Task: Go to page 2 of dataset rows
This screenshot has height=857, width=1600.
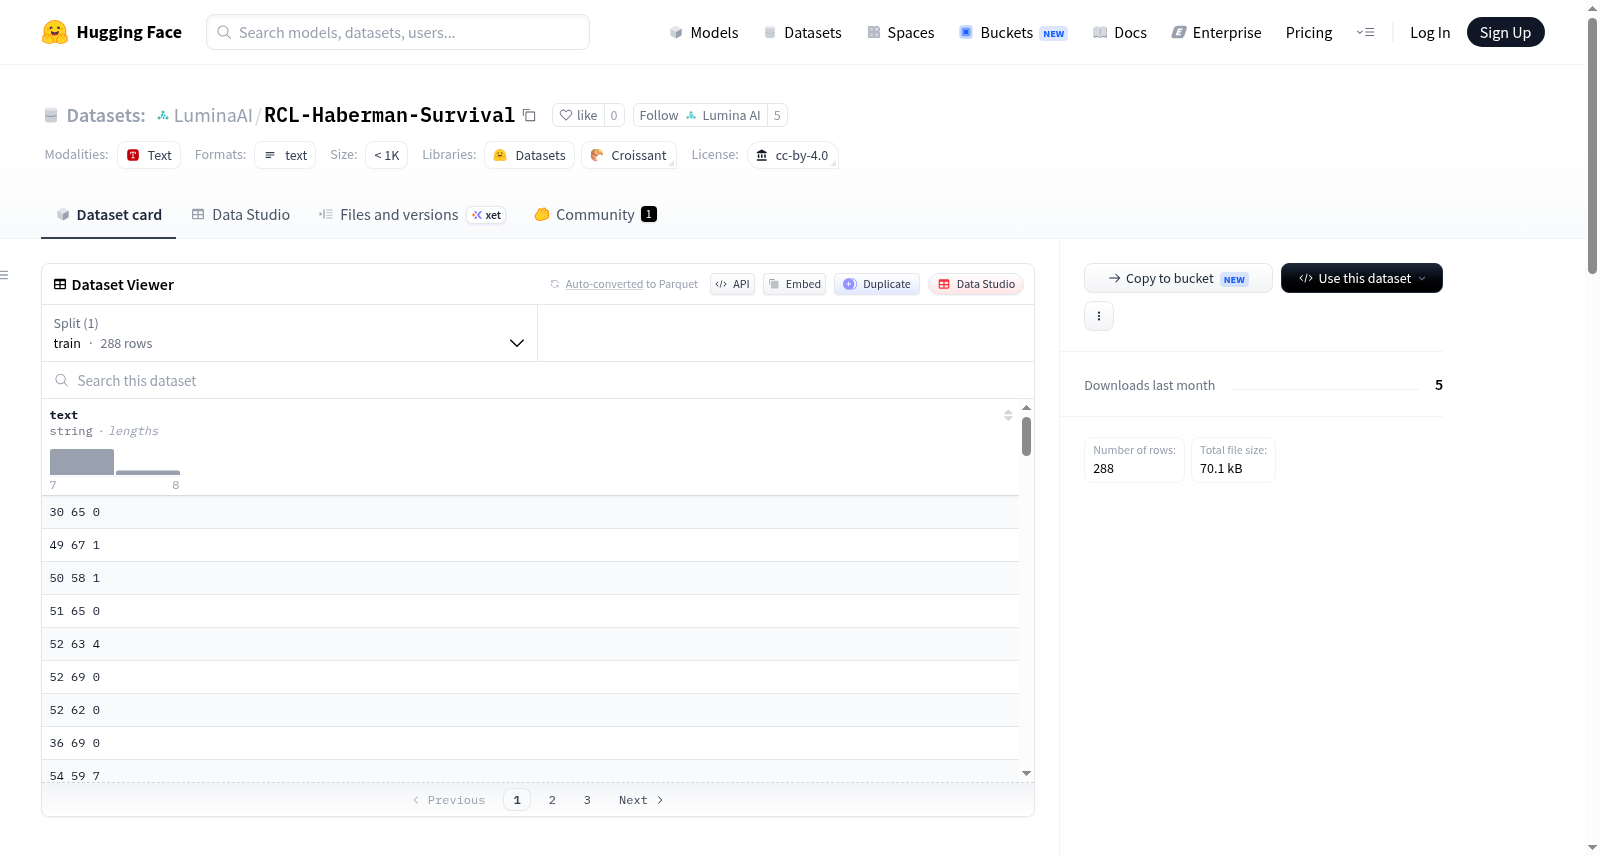Action: coord(552,800)
